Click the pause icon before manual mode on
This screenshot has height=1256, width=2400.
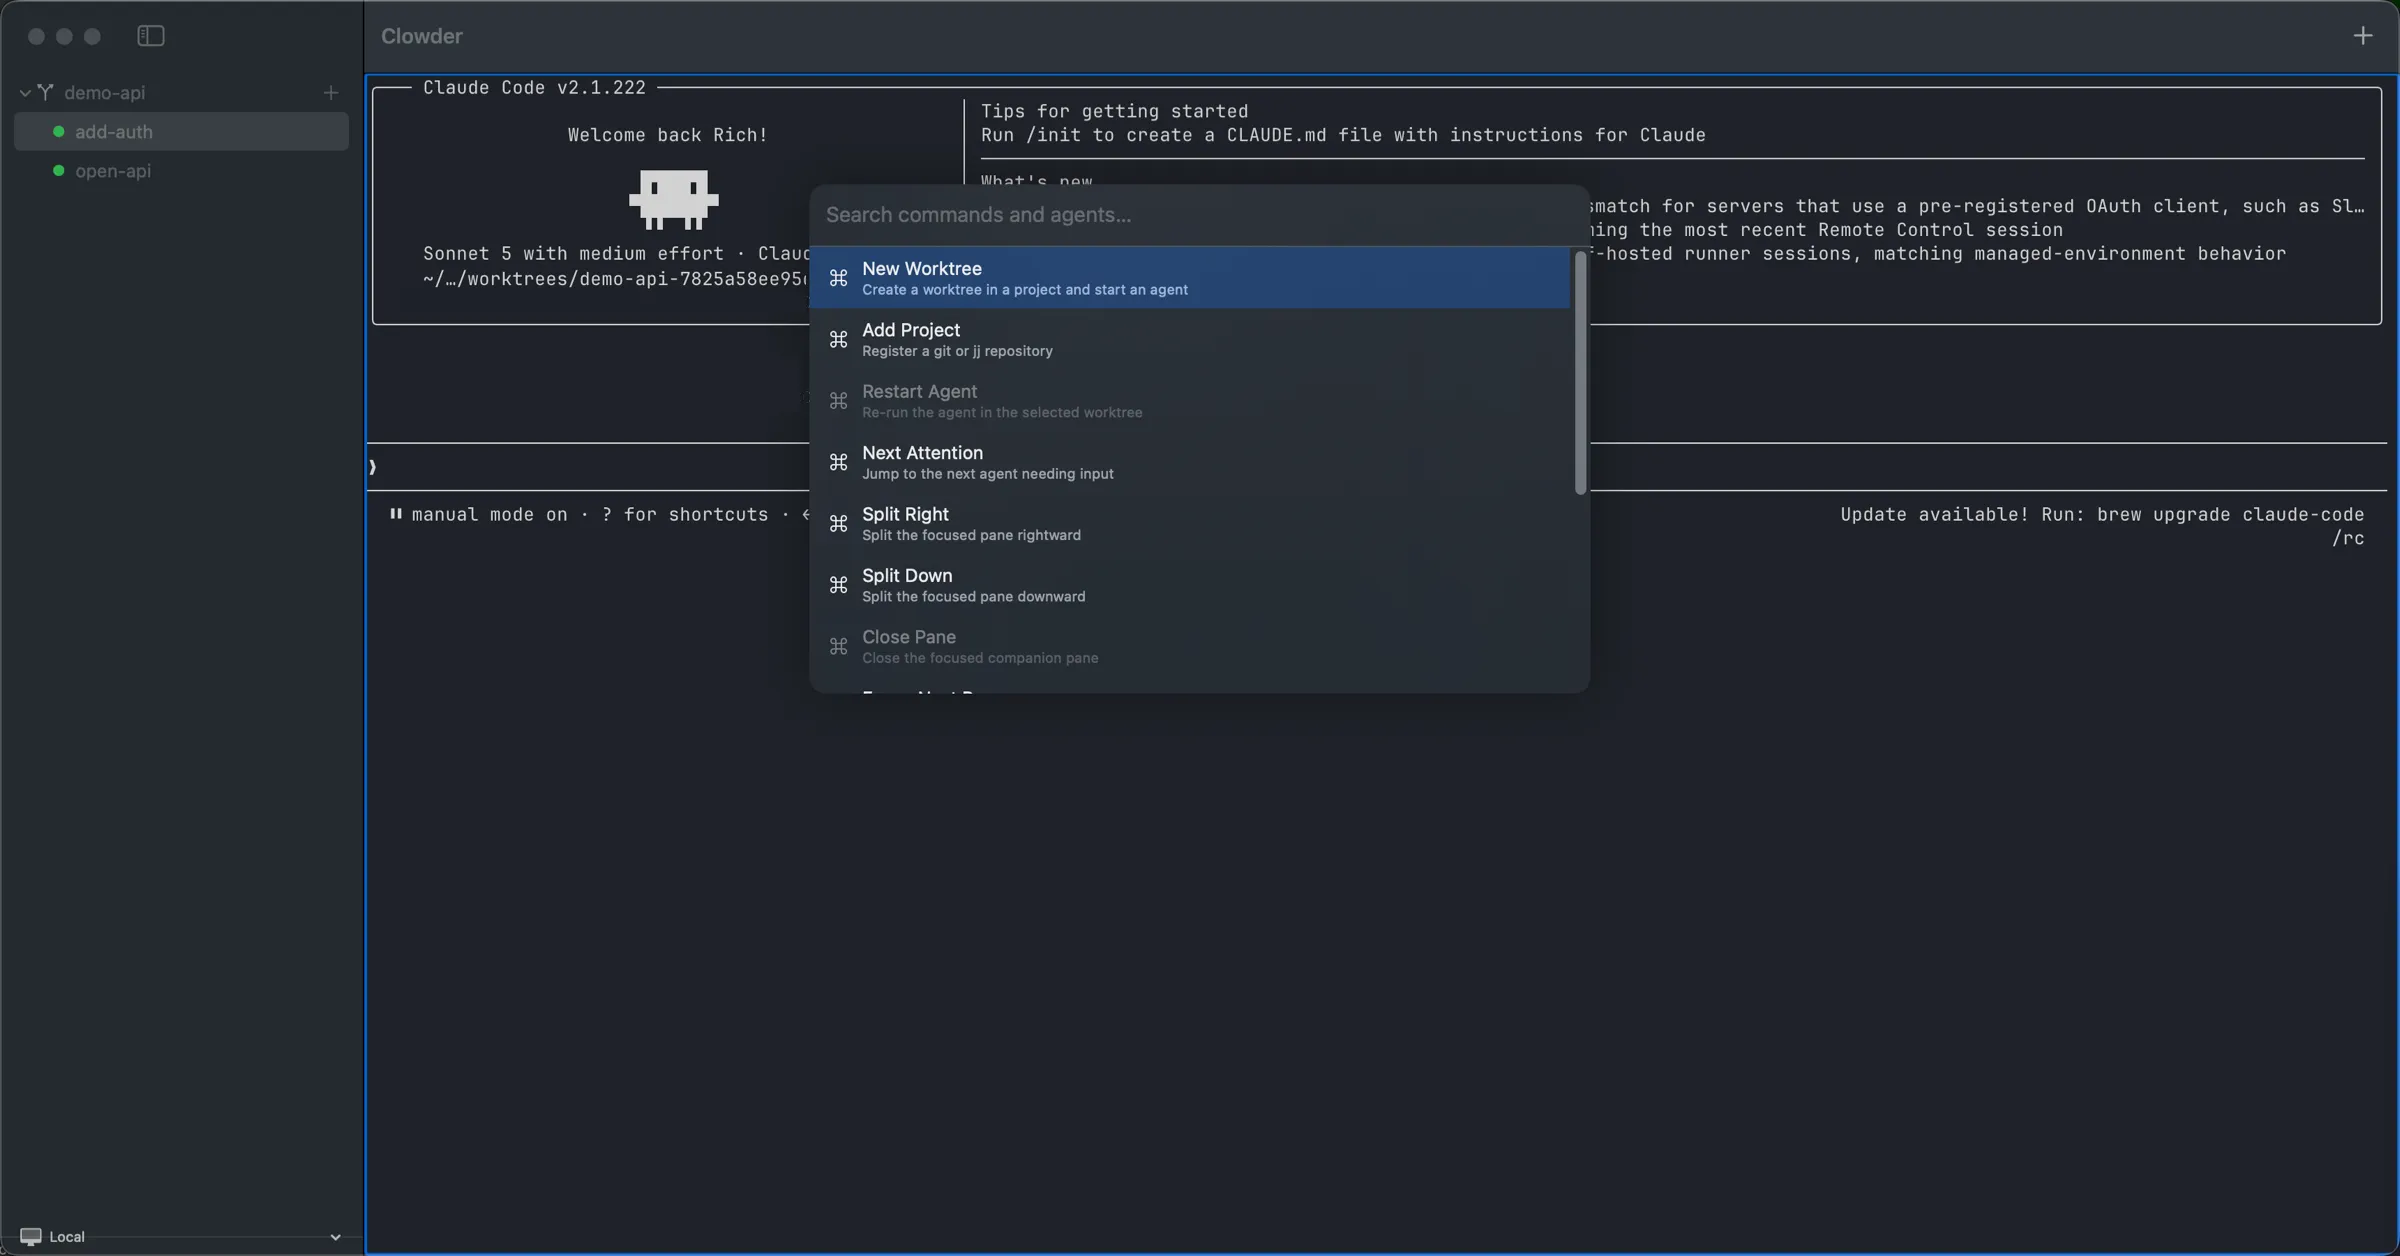click(x=396, y=514)
